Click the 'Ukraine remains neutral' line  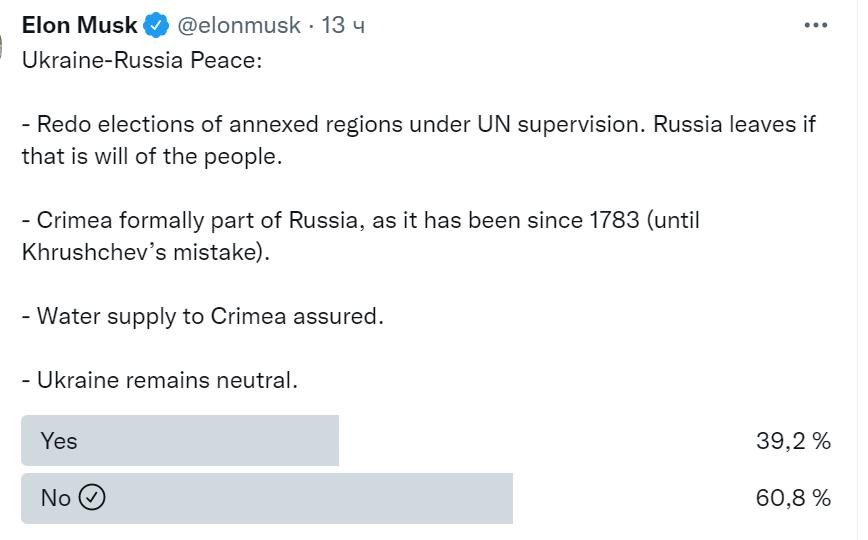(160, 380)
